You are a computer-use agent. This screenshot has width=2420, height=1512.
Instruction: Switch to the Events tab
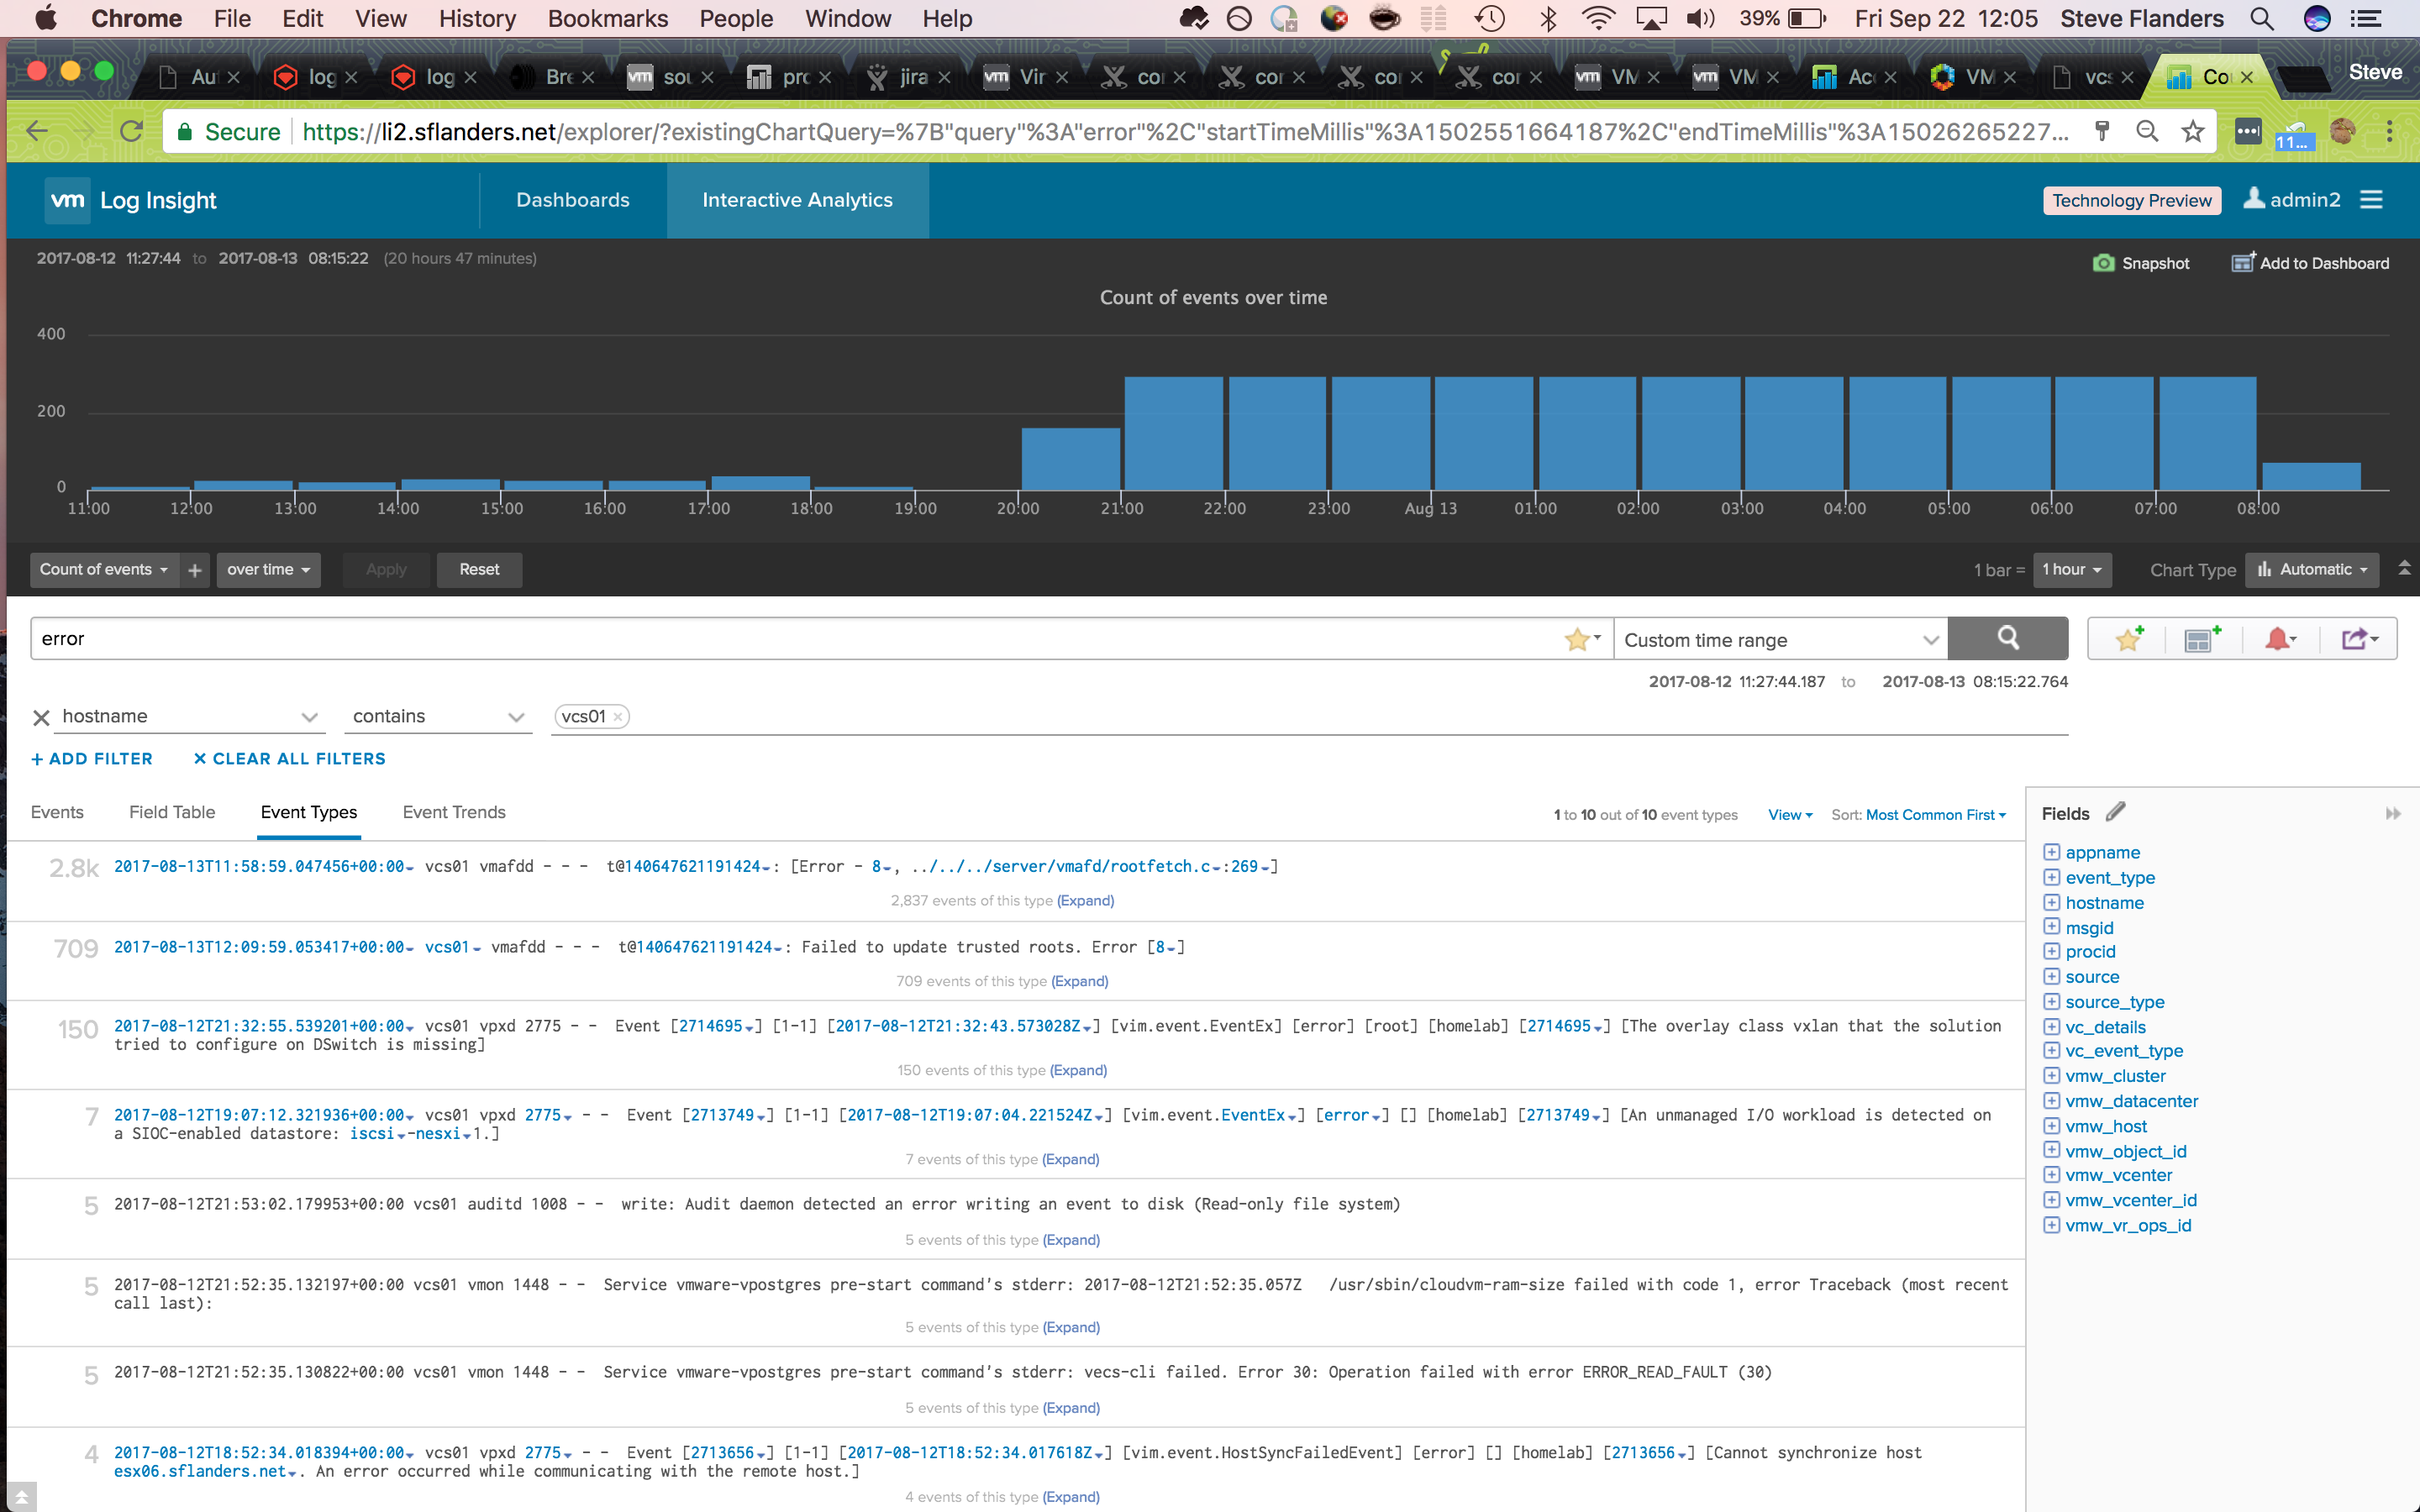[57, 812]
